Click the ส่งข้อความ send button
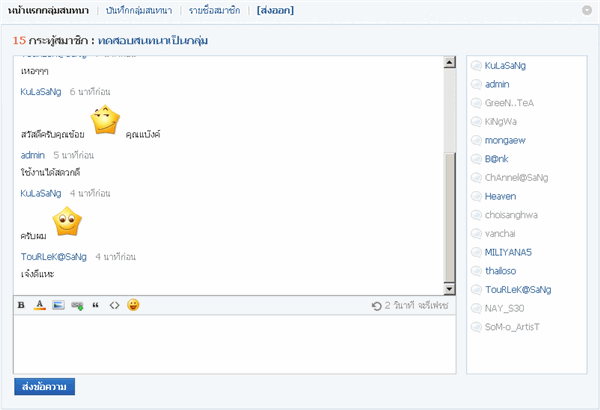The height and width of the screenshot is (410, 600). click(x=44, y=387)
